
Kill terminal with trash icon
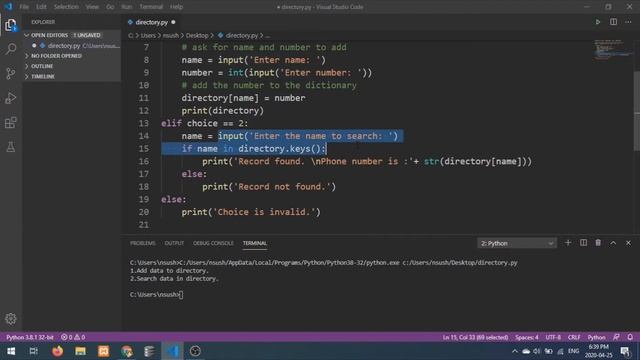(x=598, y=243)
